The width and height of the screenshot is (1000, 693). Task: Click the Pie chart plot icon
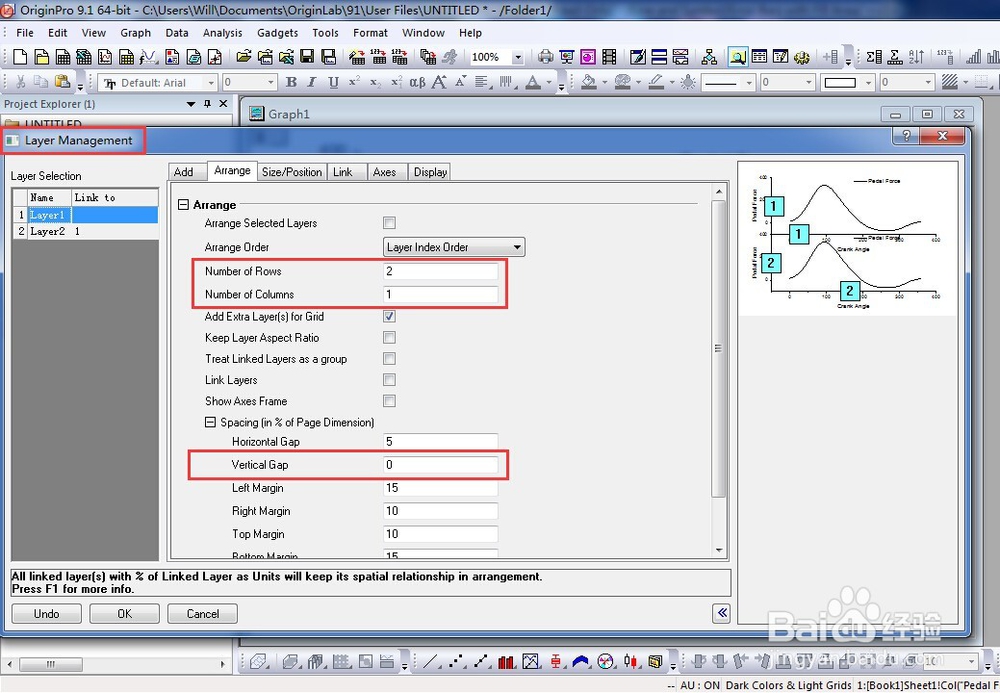[x=606, y=661]
